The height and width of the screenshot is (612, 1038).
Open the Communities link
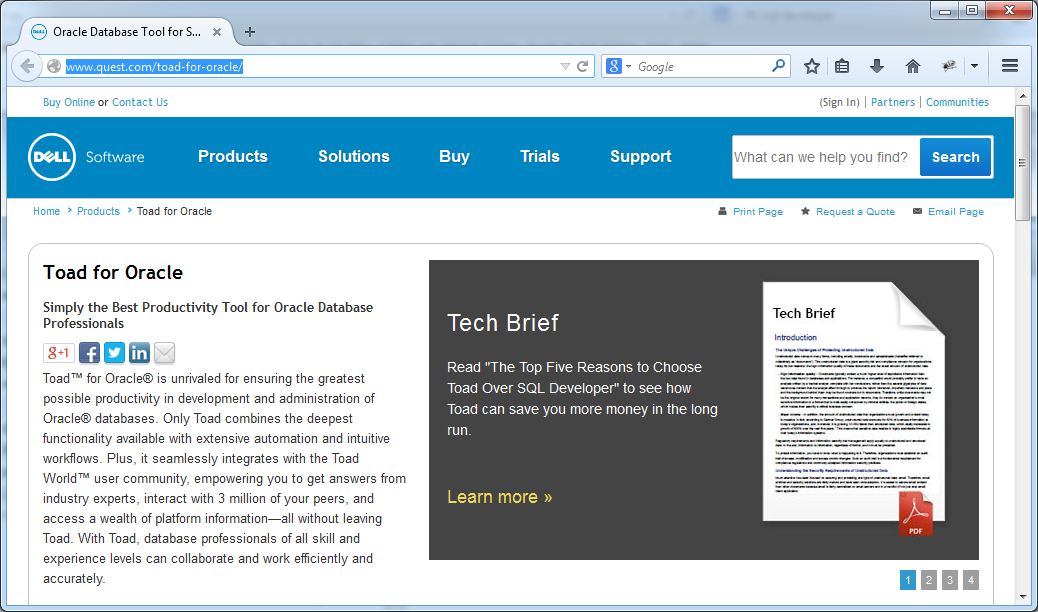pyautogui.click(x=957, y=102)
